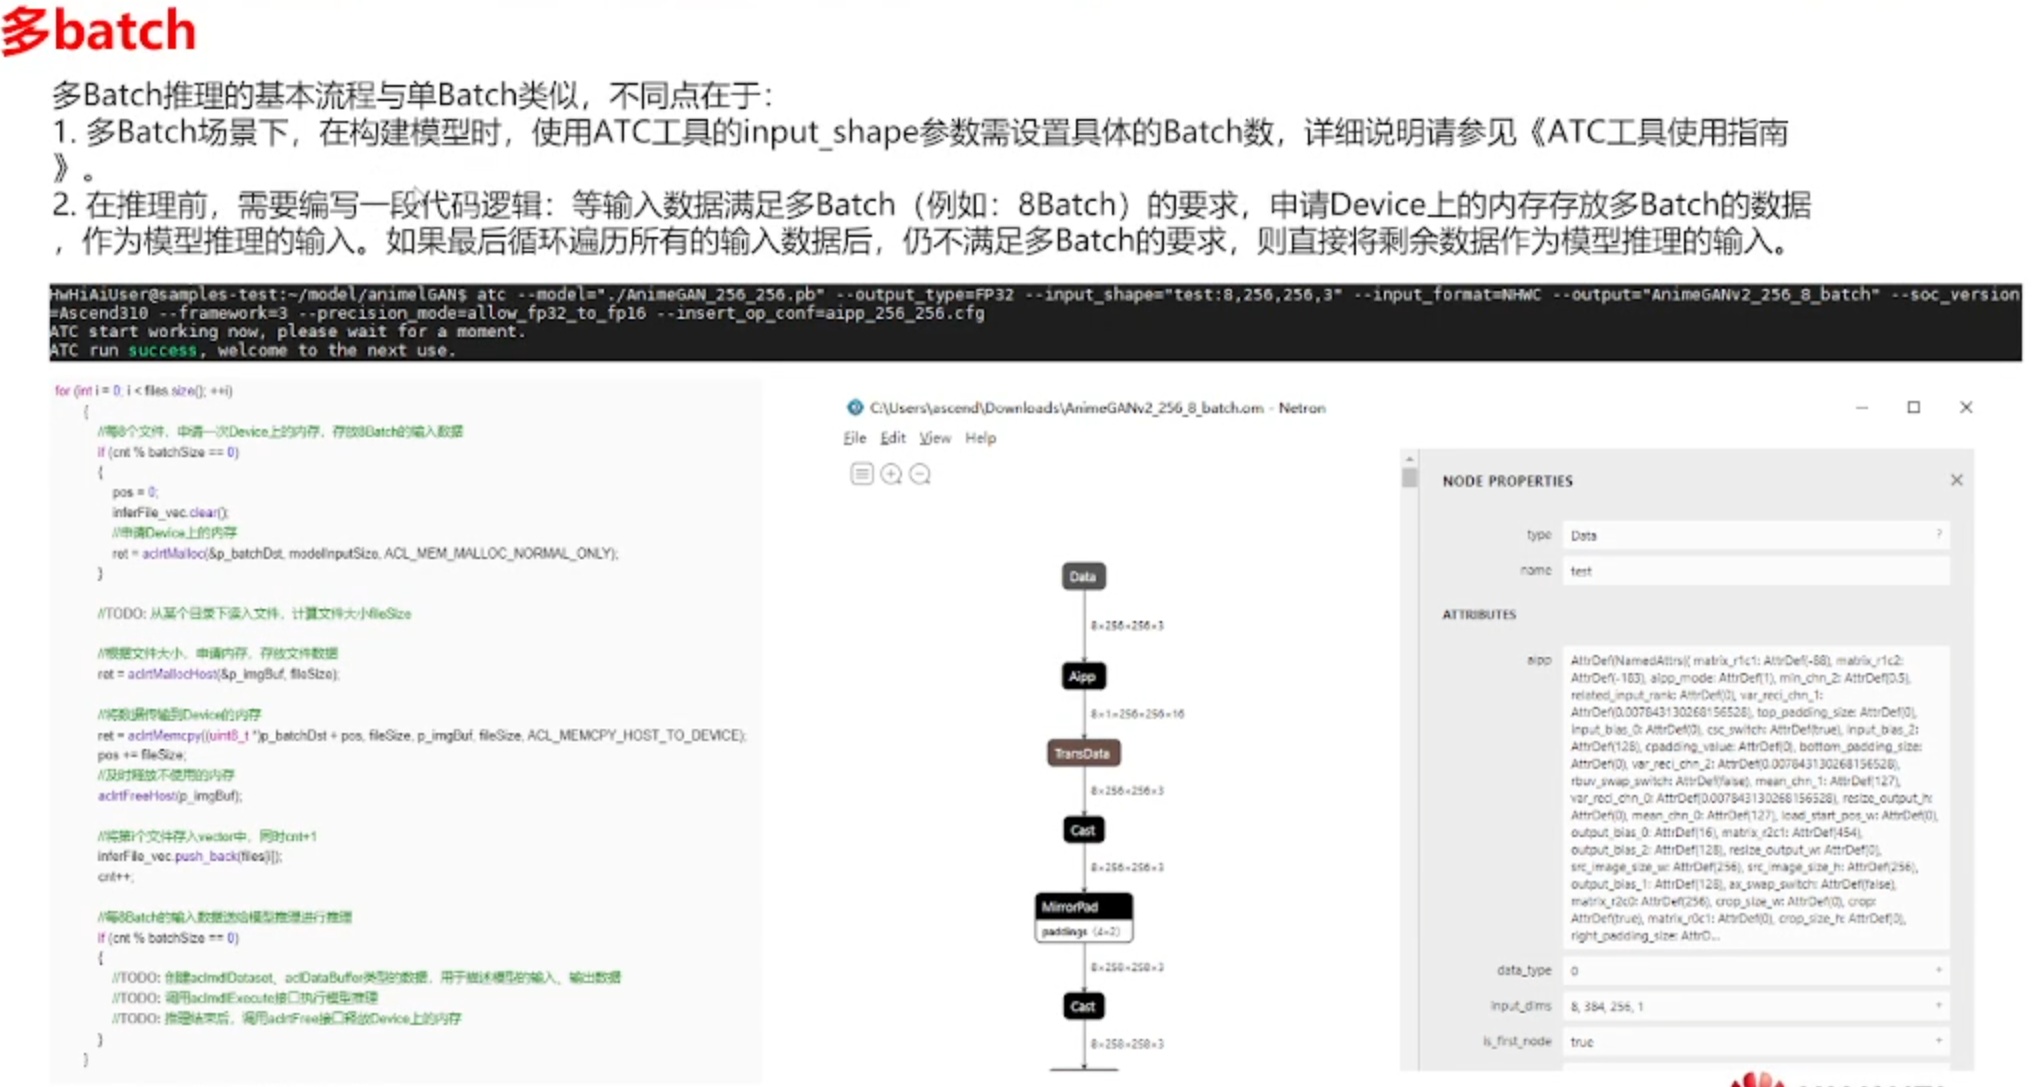Screen dimensions: 2036x1087
Task: Click the ATTRIBUTES section heading
Action: coord(1479,614)
